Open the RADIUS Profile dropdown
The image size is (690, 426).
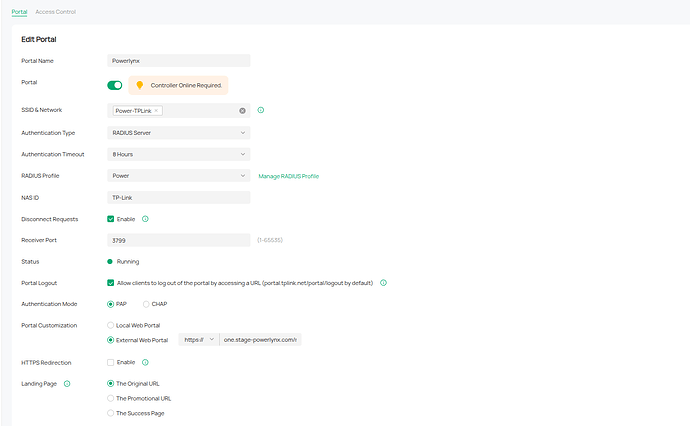click(179, 176)
